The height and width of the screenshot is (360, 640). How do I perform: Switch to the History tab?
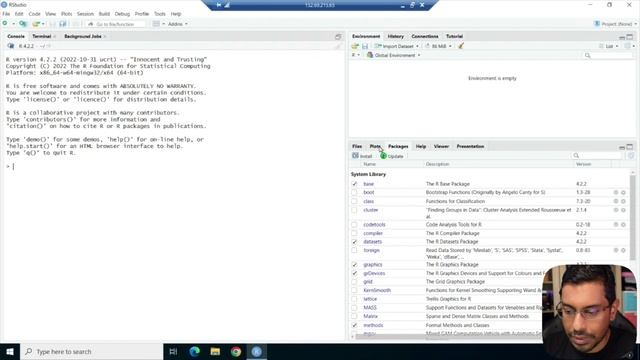pyautogui.click(x=395, y=36)
